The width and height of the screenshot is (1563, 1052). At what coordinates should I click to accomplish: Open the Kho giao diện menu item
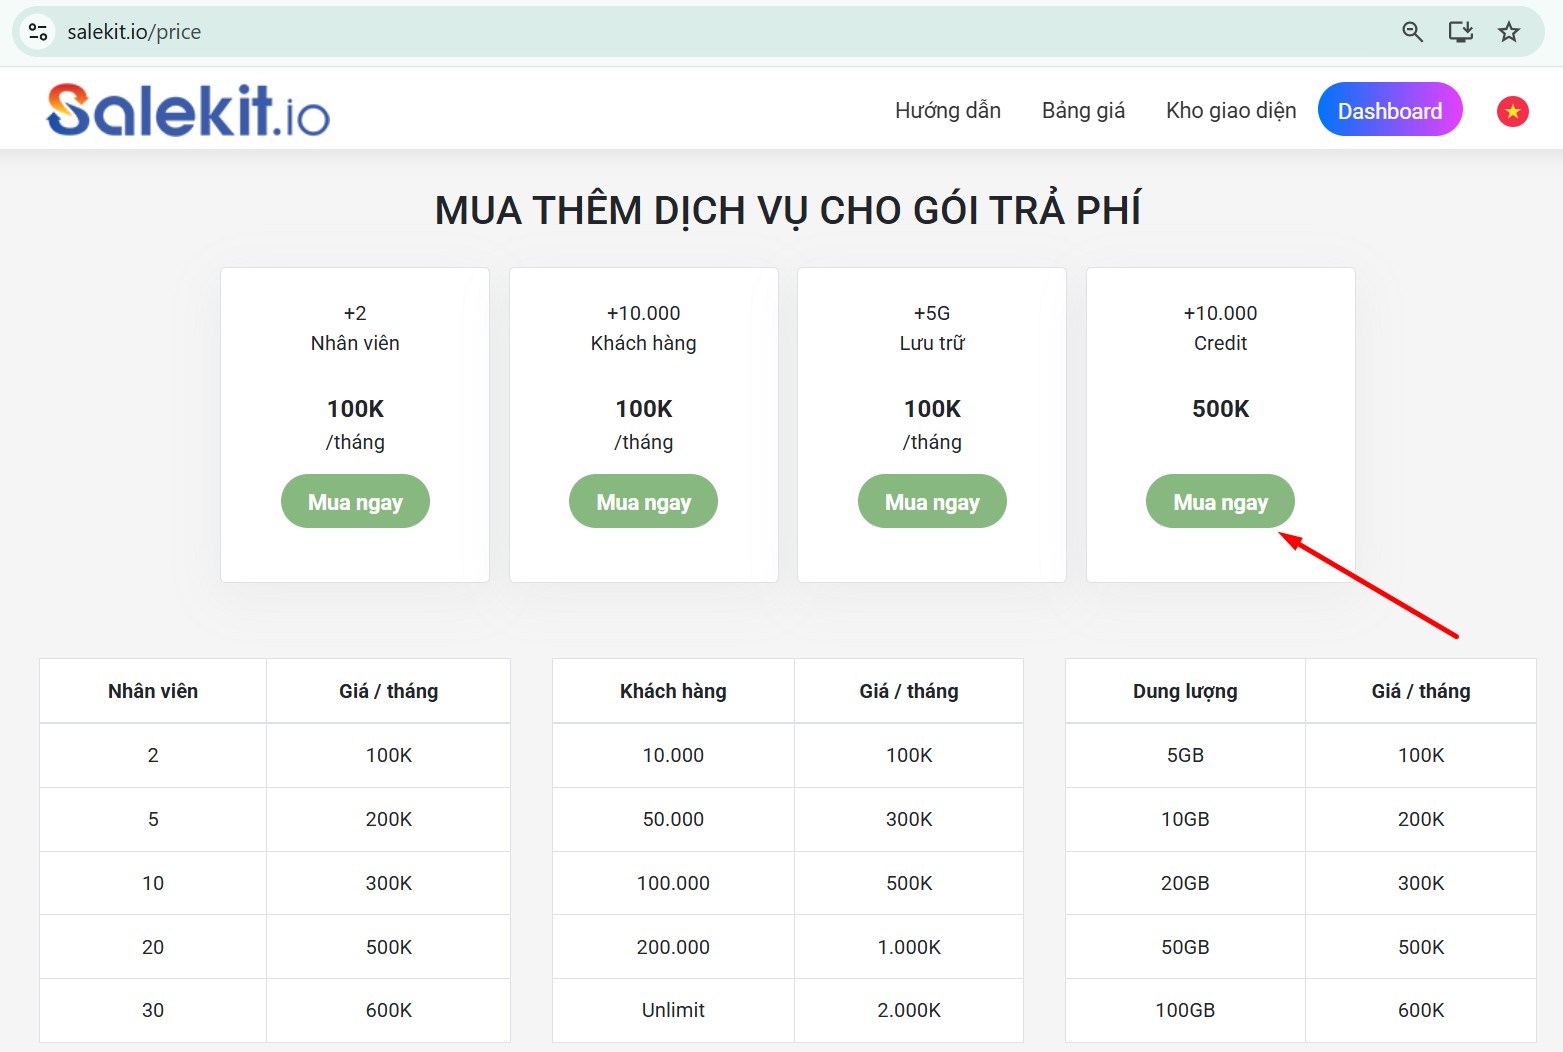[x=1230, y=111]
